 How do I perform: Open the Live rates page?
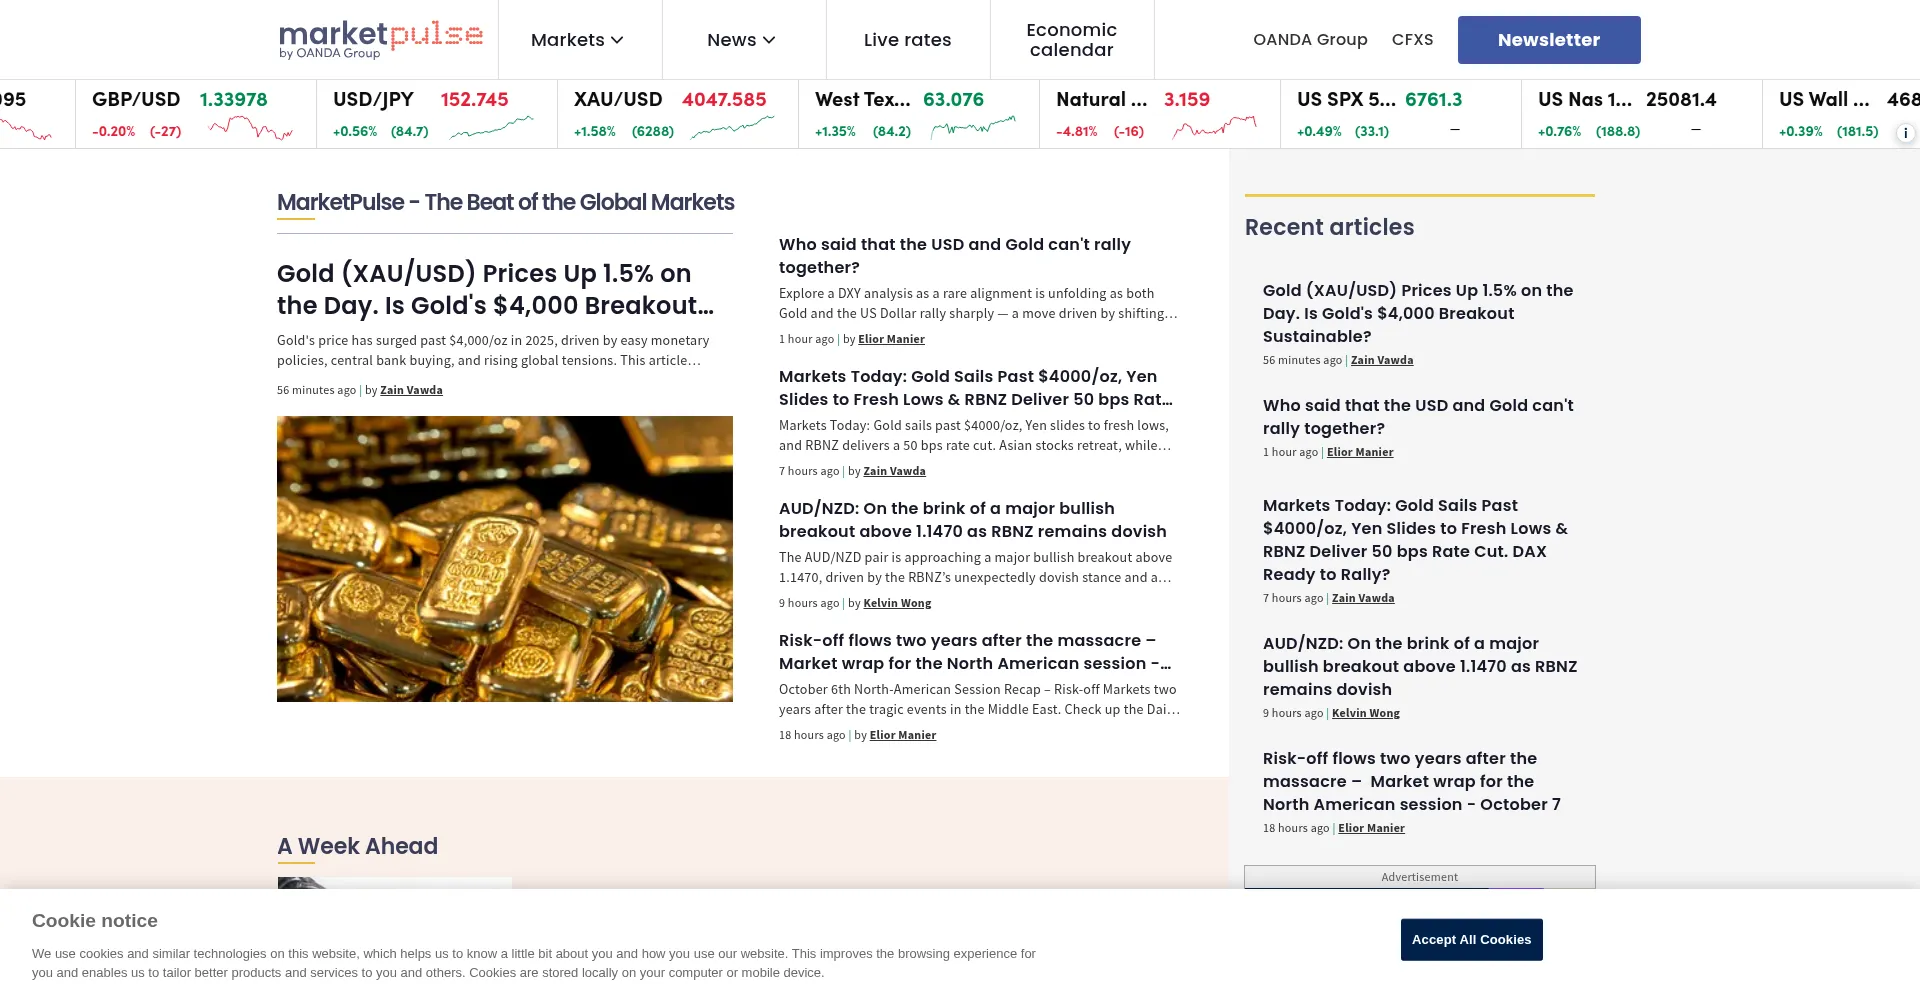coord(907,40)
